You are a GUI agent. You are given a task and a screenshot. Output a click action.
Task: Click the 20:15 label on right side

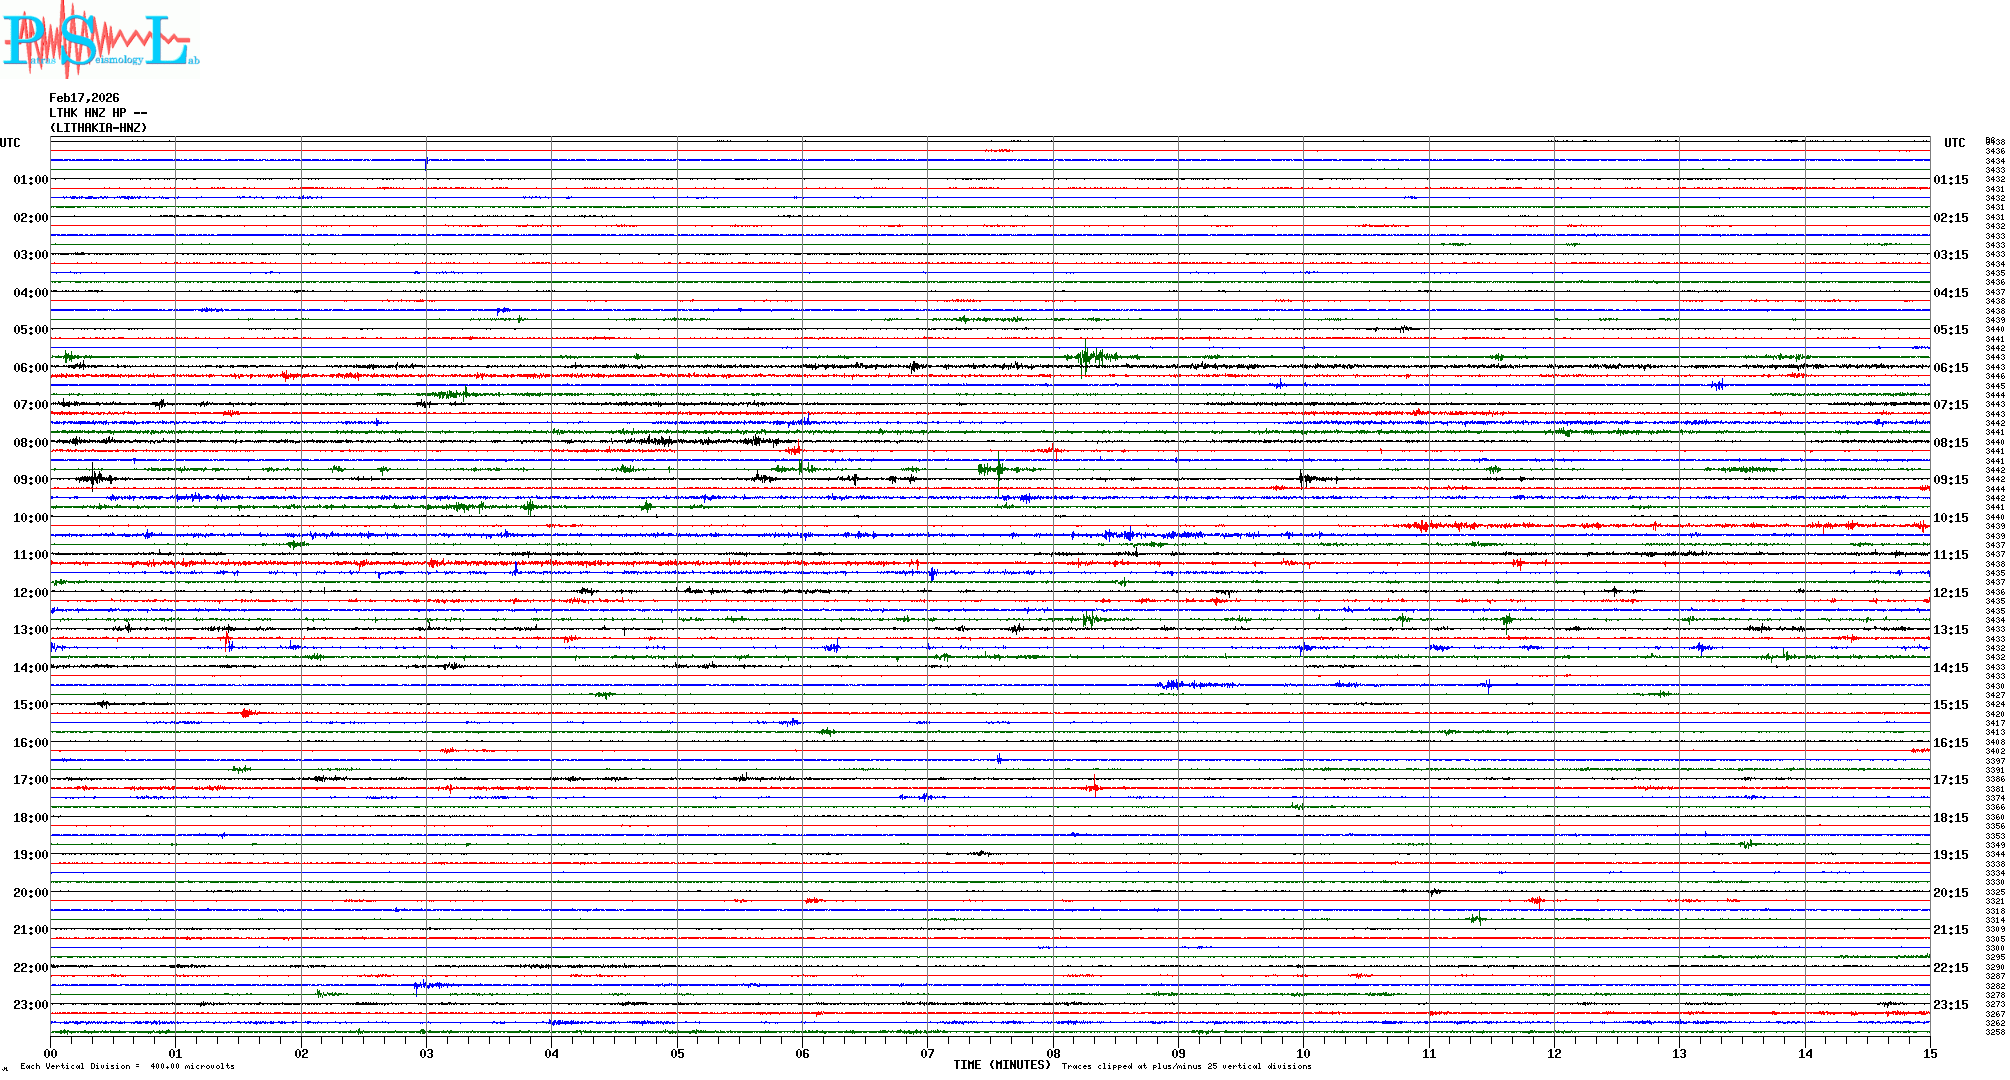1950,893
